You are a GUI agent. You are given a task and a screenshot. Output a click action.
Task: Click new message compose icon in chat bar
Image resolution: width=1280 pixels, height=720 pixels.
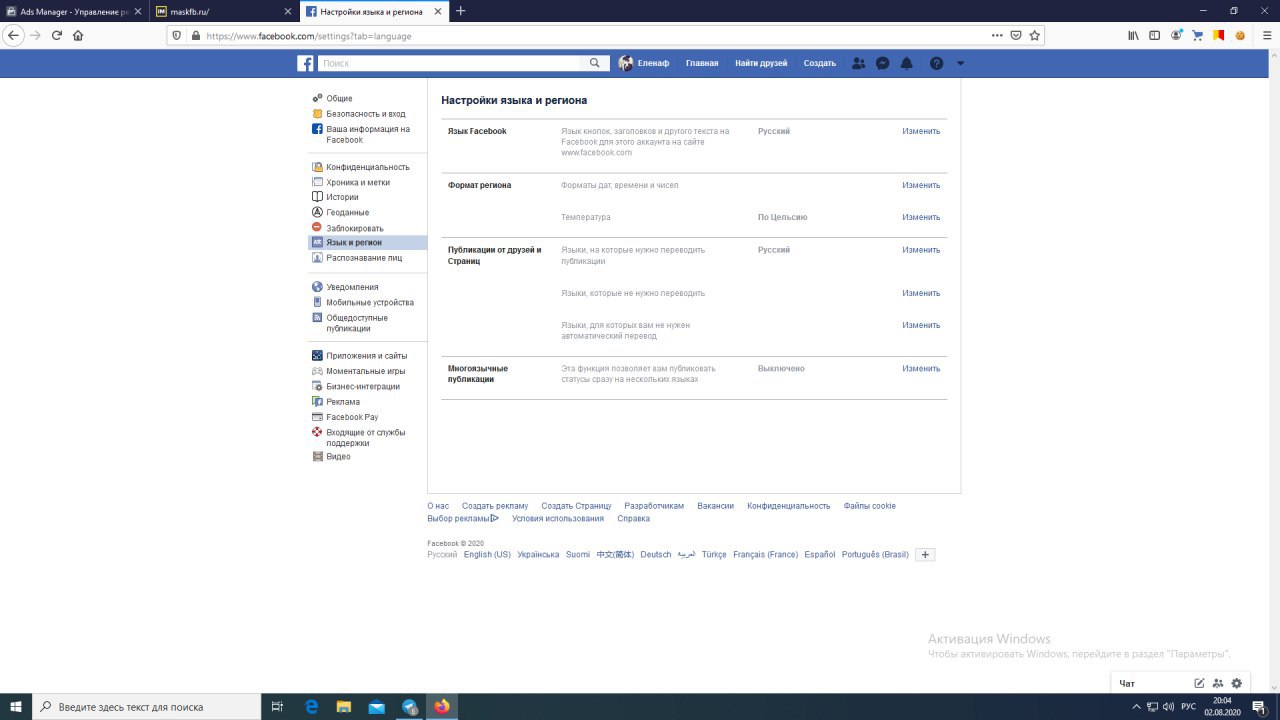(1199, 683)
